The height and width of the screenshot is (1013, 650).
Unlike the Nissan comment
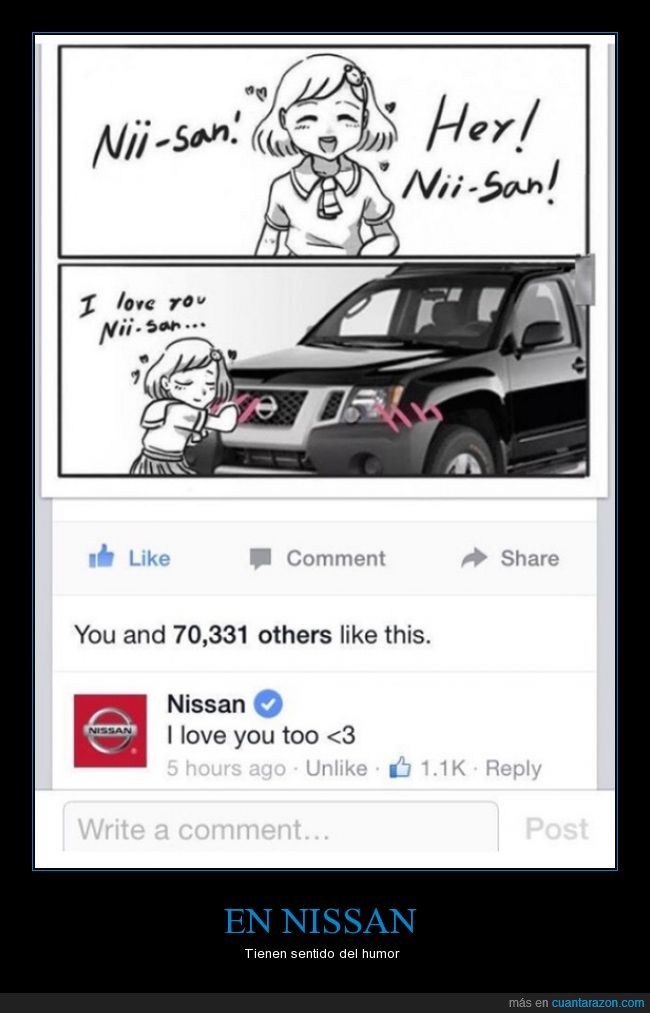tap(336, 768)
